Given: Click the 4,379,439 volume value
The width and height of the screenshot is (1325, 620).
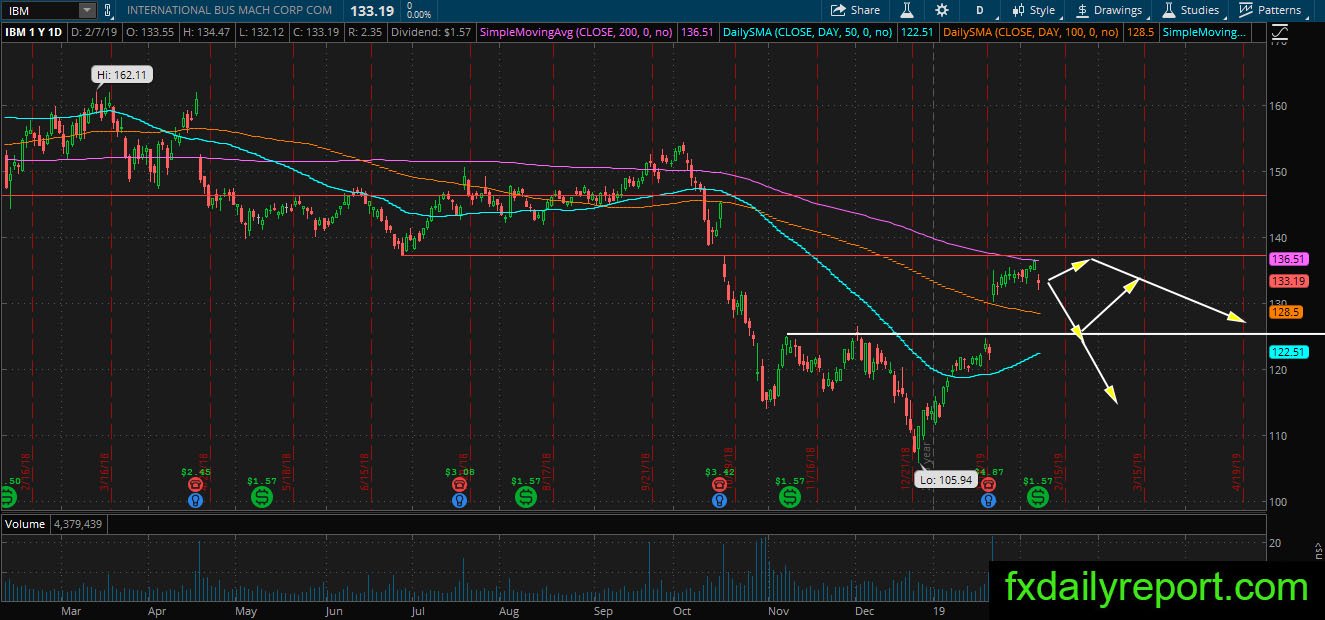Looking at the screenshot, I should [x=78, y=524].
